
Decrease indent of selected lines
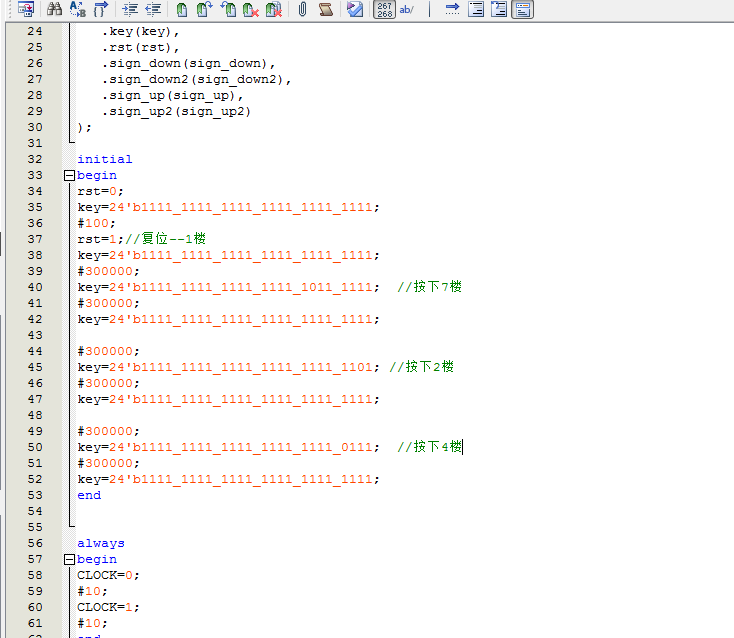pyautogui.click(x=153, y=10)
